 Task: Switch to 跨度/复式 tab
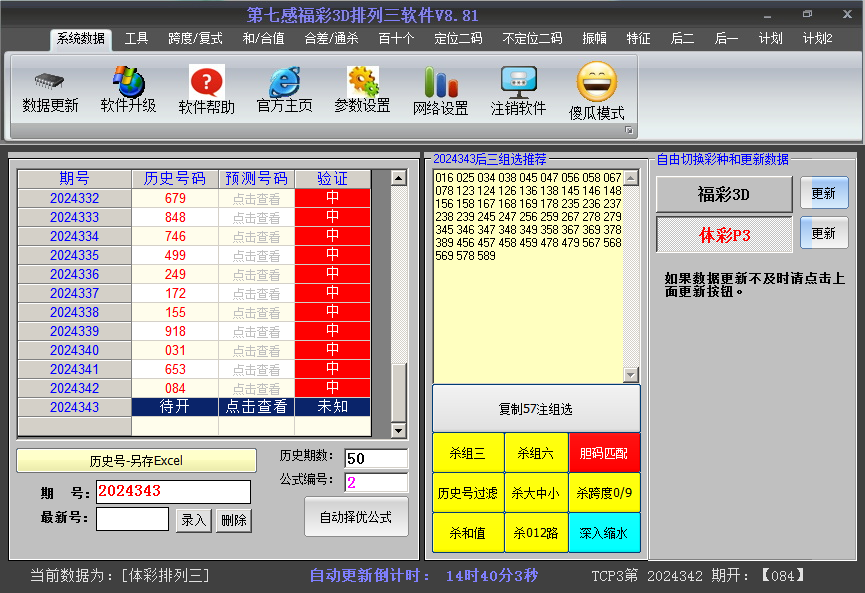(195, 39)
